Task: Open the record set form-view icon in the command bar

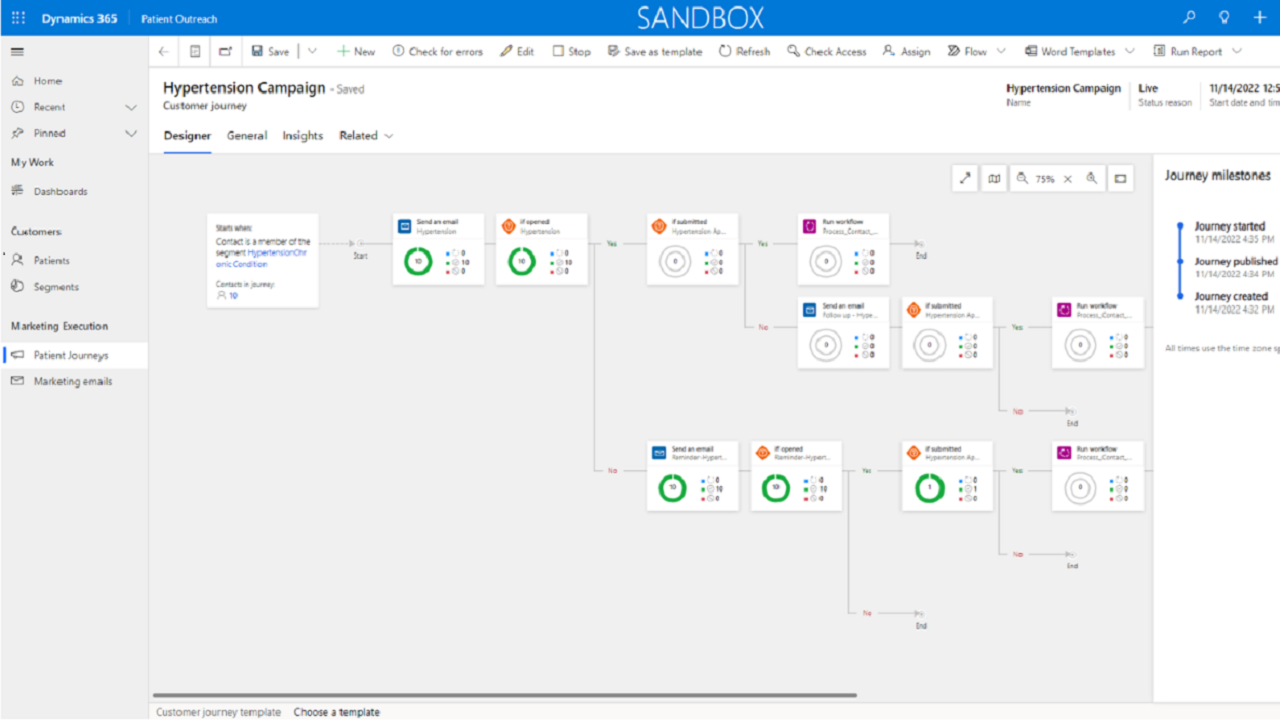Action: point(195,51)
